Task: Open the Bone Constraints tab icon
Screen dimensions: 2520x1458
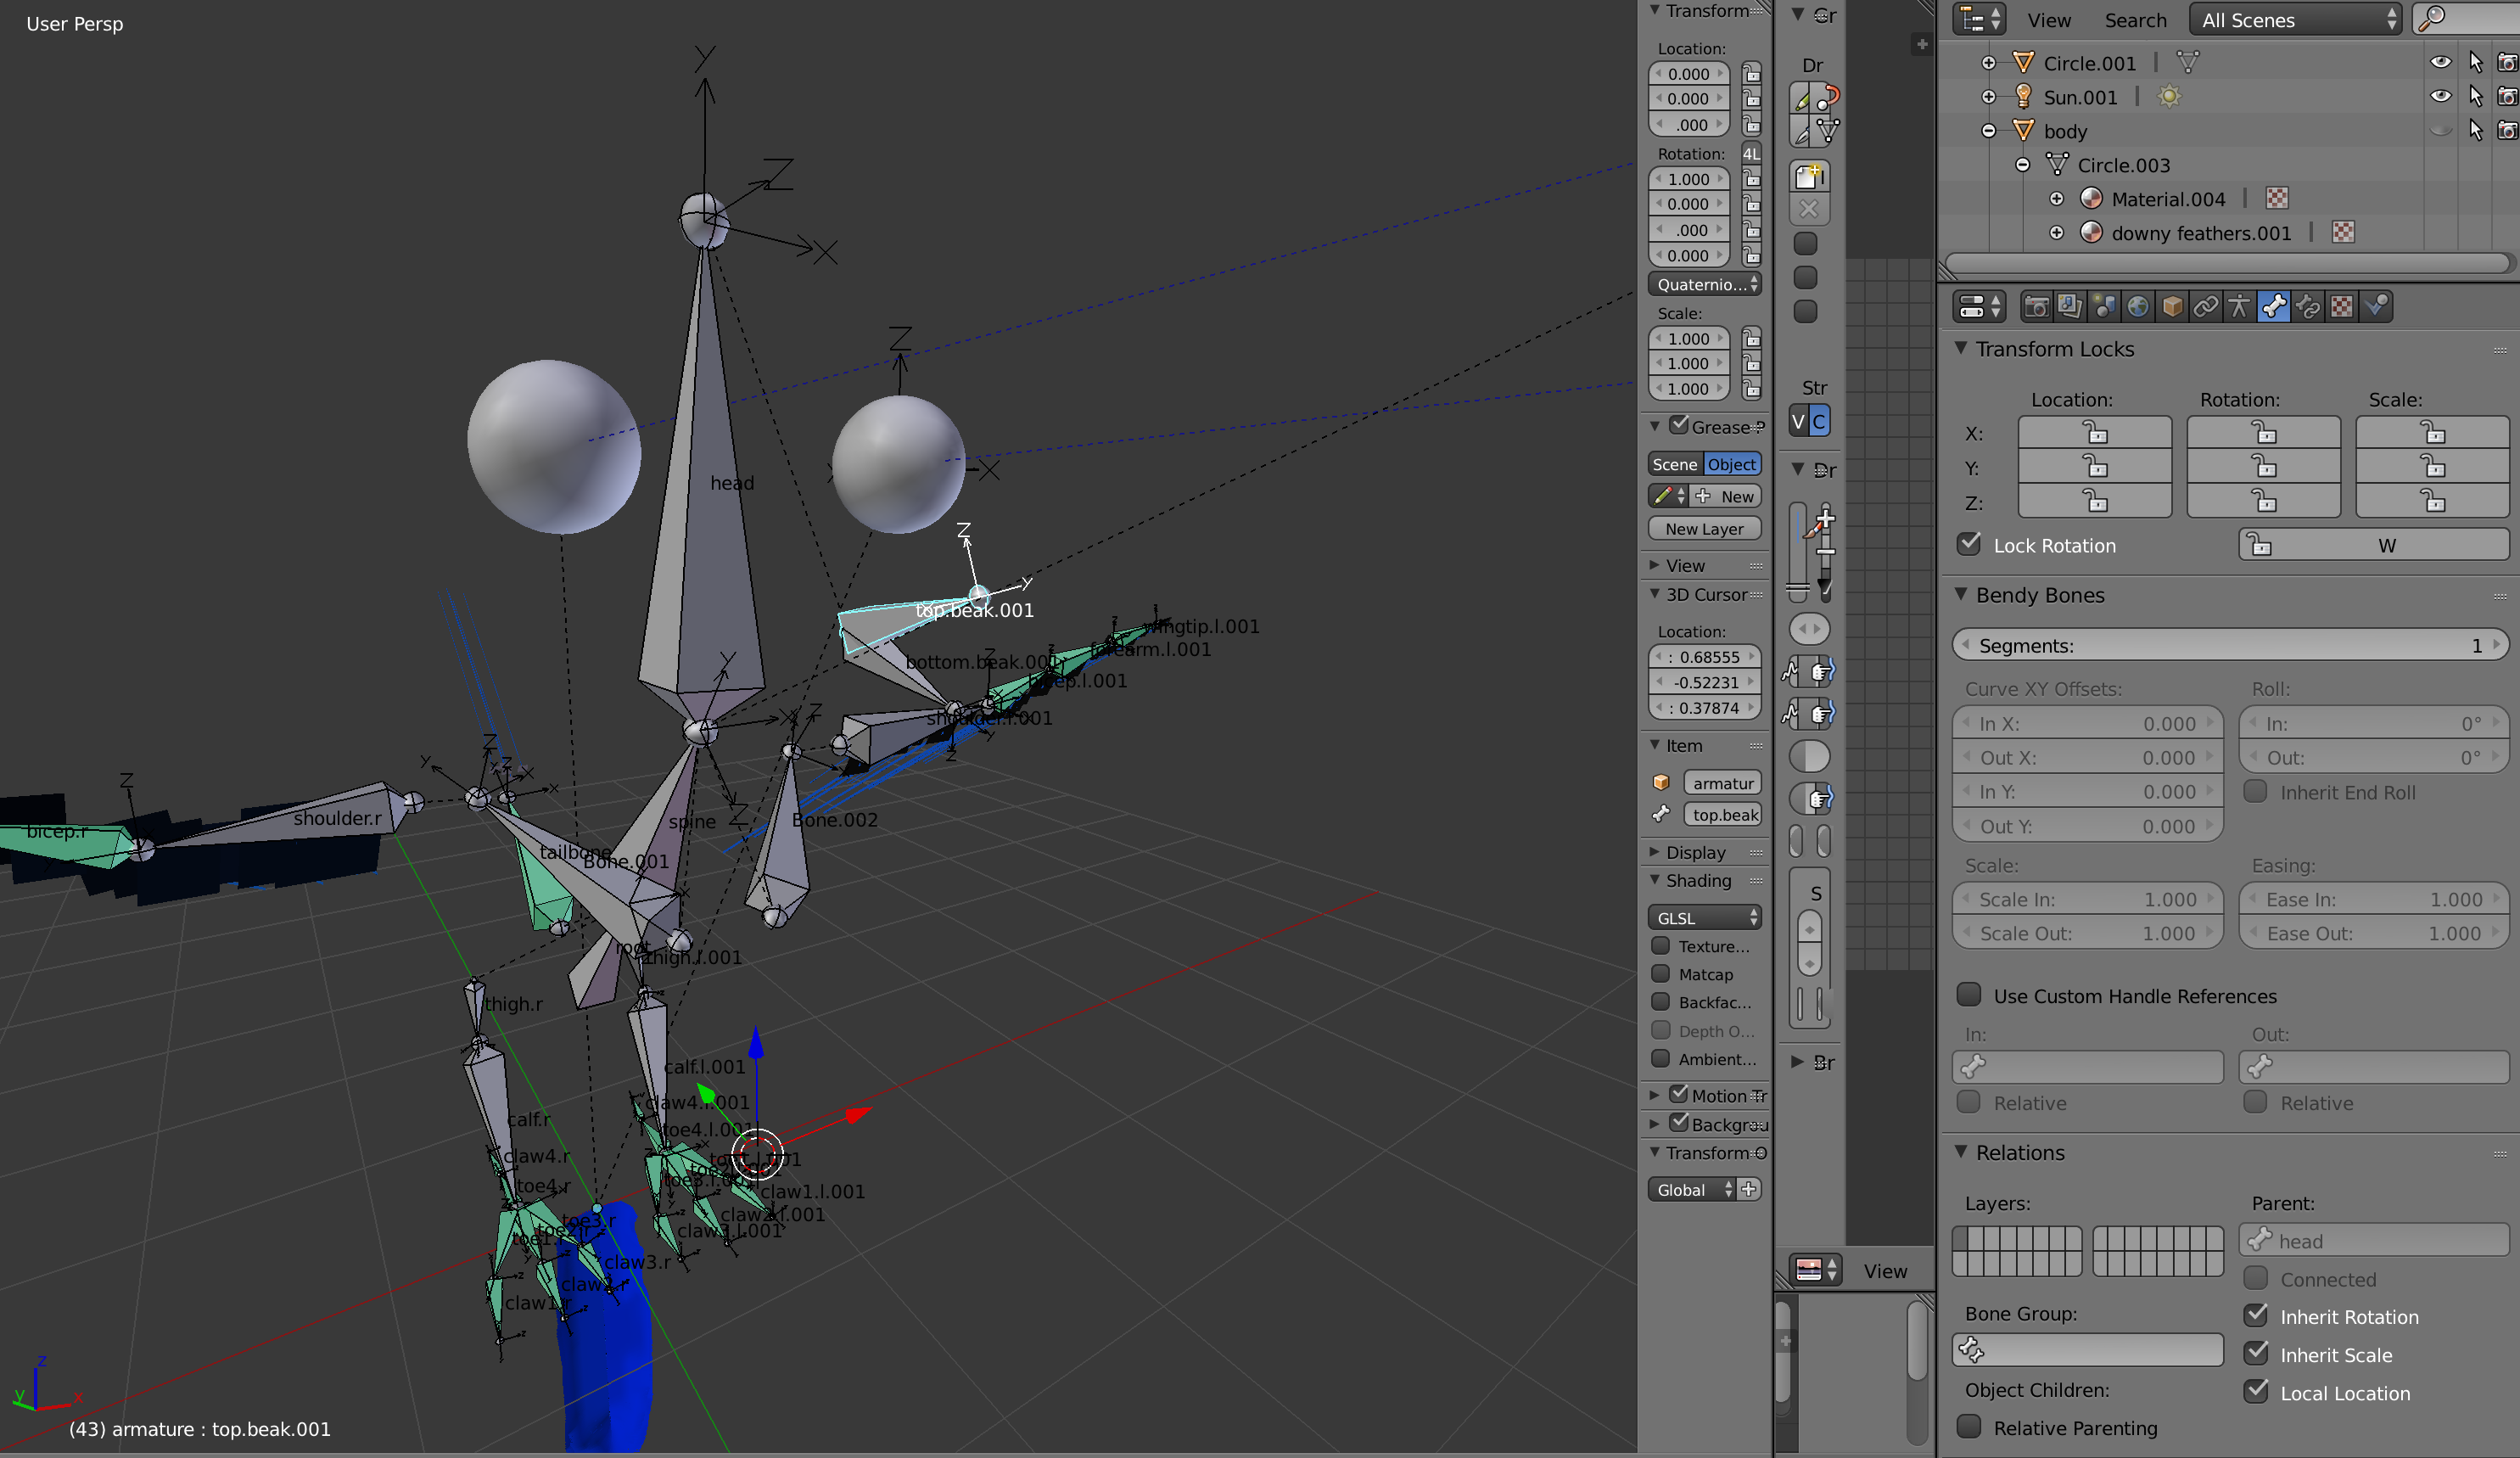Action: [x=2308, y=307]
